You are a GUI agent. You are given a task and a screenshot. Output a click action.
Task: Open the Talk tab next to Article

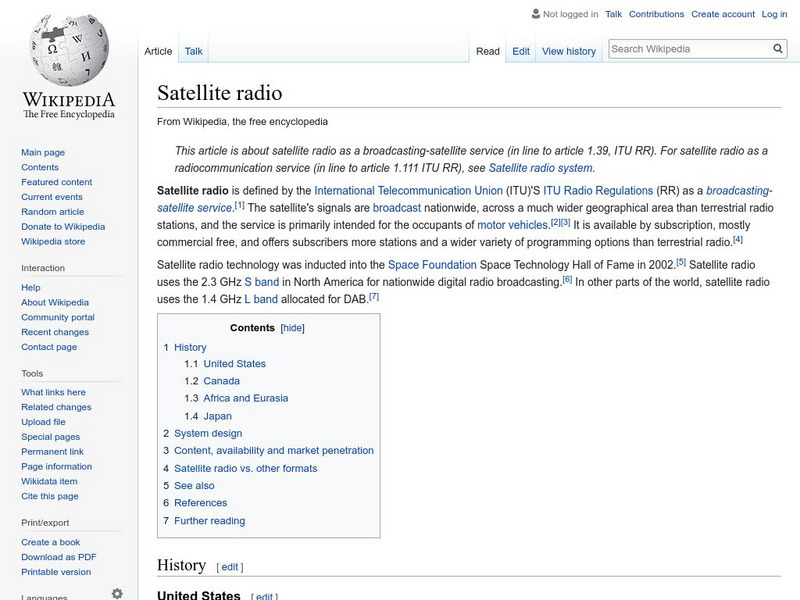click(193, 51)
